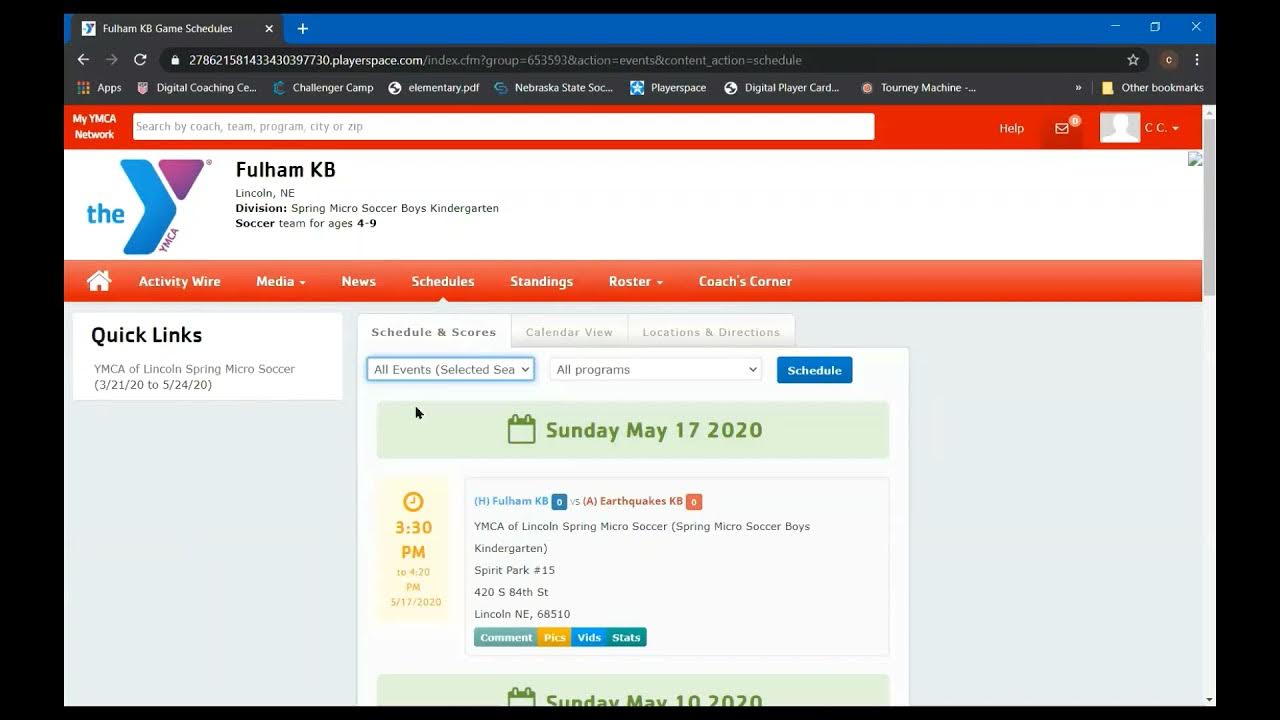Open the All programs dropdown
The image size is (1280, 720).
point(656,369)
